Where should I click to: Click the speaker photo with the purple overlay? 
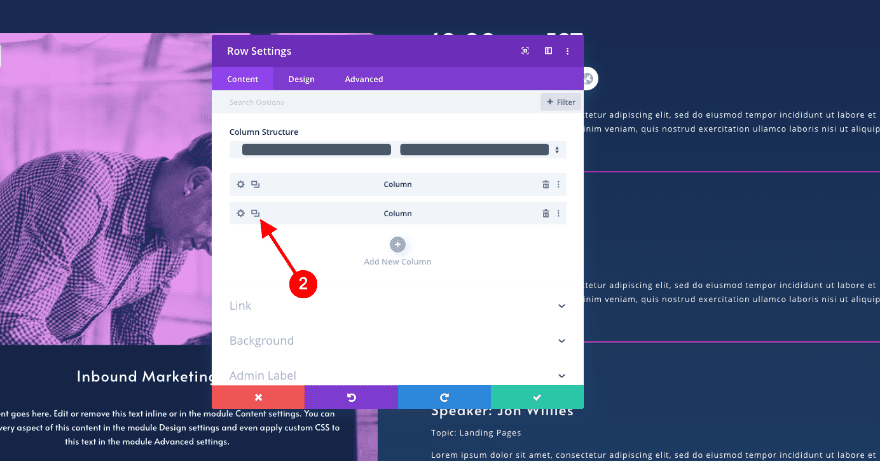click(106, 189)
